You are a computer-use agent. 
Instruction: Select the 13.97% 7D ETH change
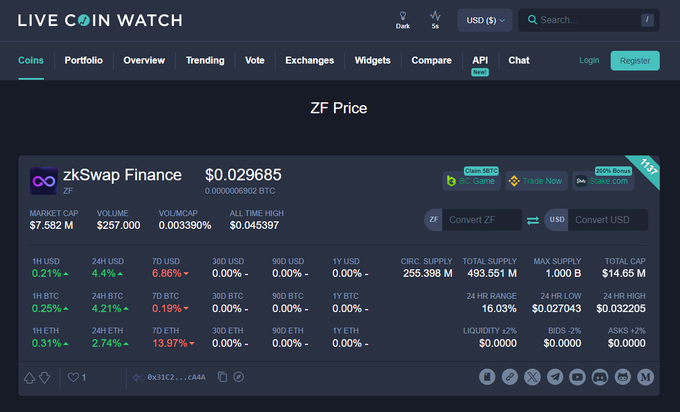tap(170, 343)
